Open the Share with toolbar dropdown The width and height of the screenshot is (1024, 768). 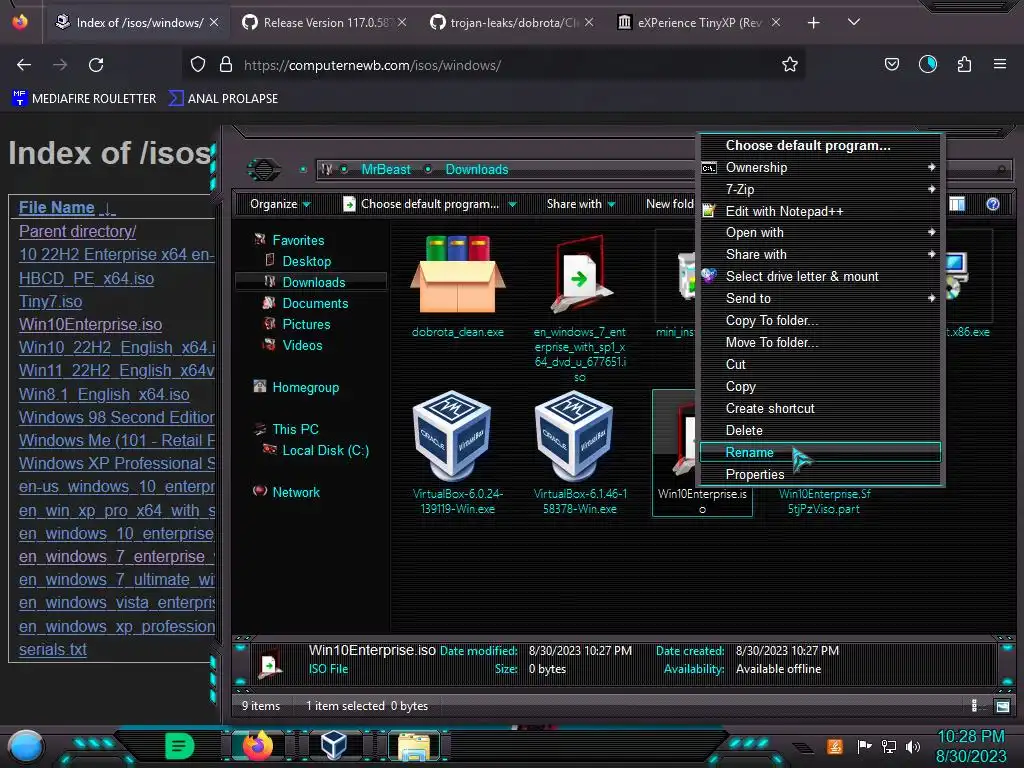click(581, 204)
